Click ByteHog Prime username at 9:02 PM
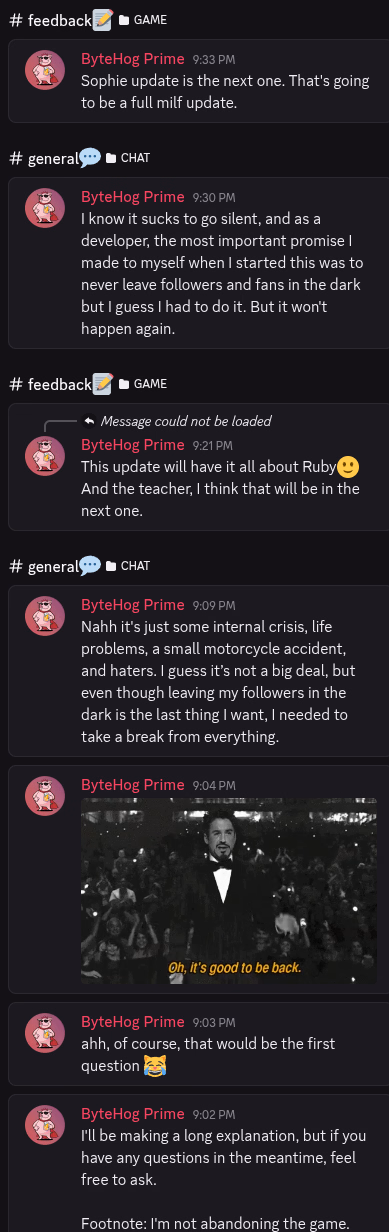Screen dimensions: 389x1232 (132, 1113)
